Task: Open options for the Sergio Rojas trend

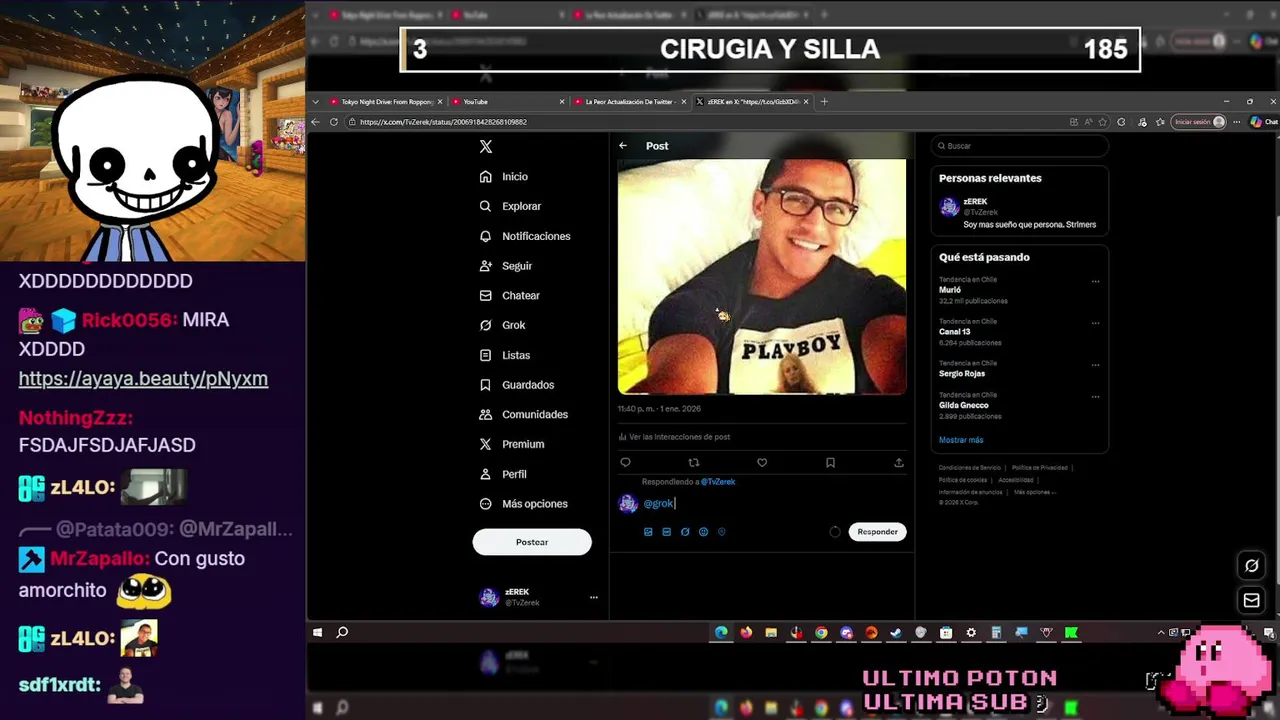Action: pos(1095,366)
